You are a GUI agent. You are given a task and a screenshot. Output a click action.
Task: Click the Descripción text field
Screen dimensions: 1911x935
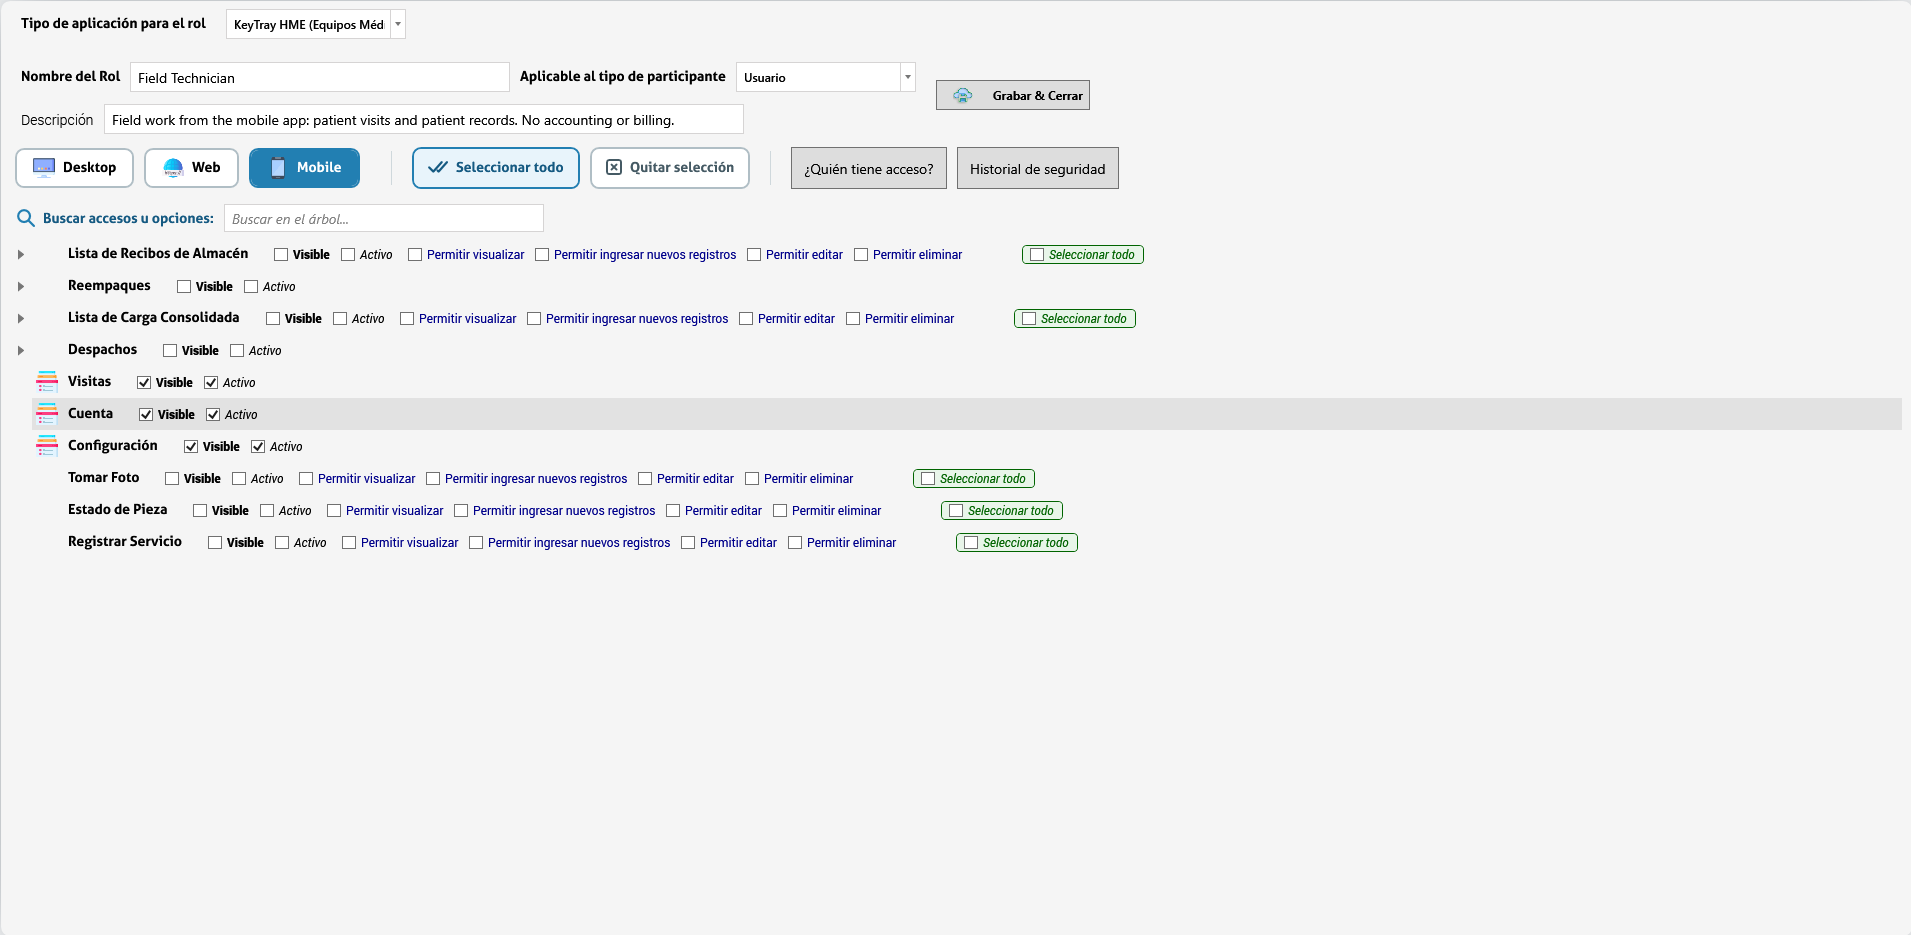pos(424,119)
